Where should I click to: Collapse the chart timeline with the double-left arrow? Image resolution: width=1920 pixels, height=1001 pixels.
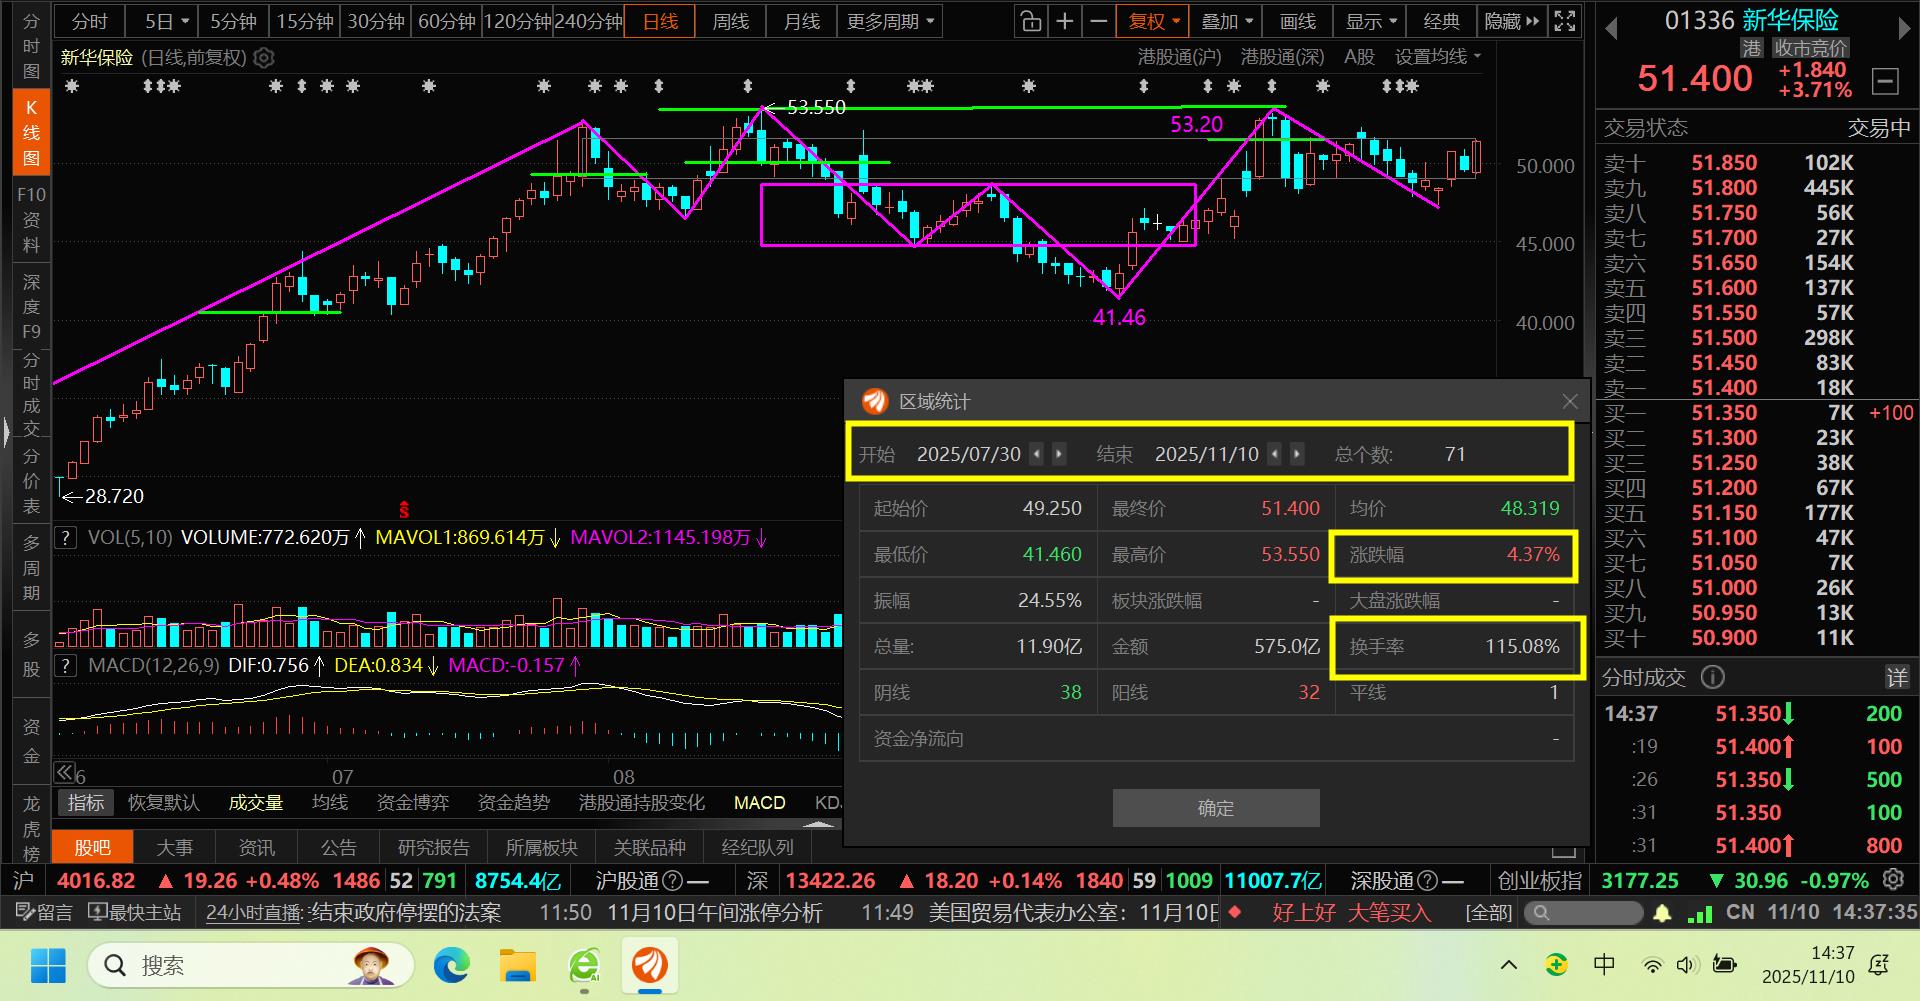click(64, 772)
